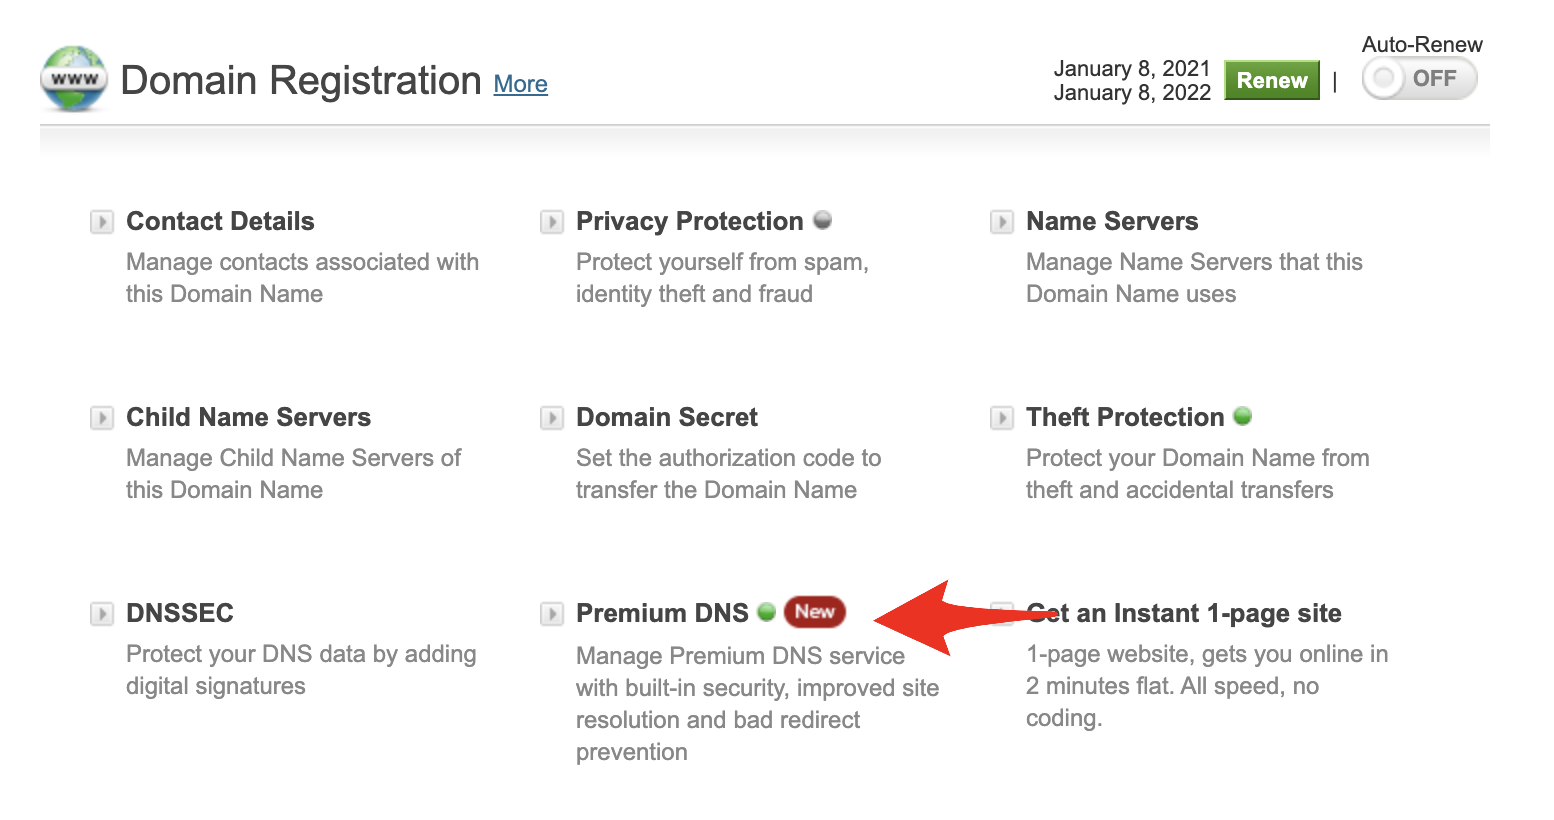Open the More link beside Domain Registration
This screenshot has width=1554, height=820.
520,84
